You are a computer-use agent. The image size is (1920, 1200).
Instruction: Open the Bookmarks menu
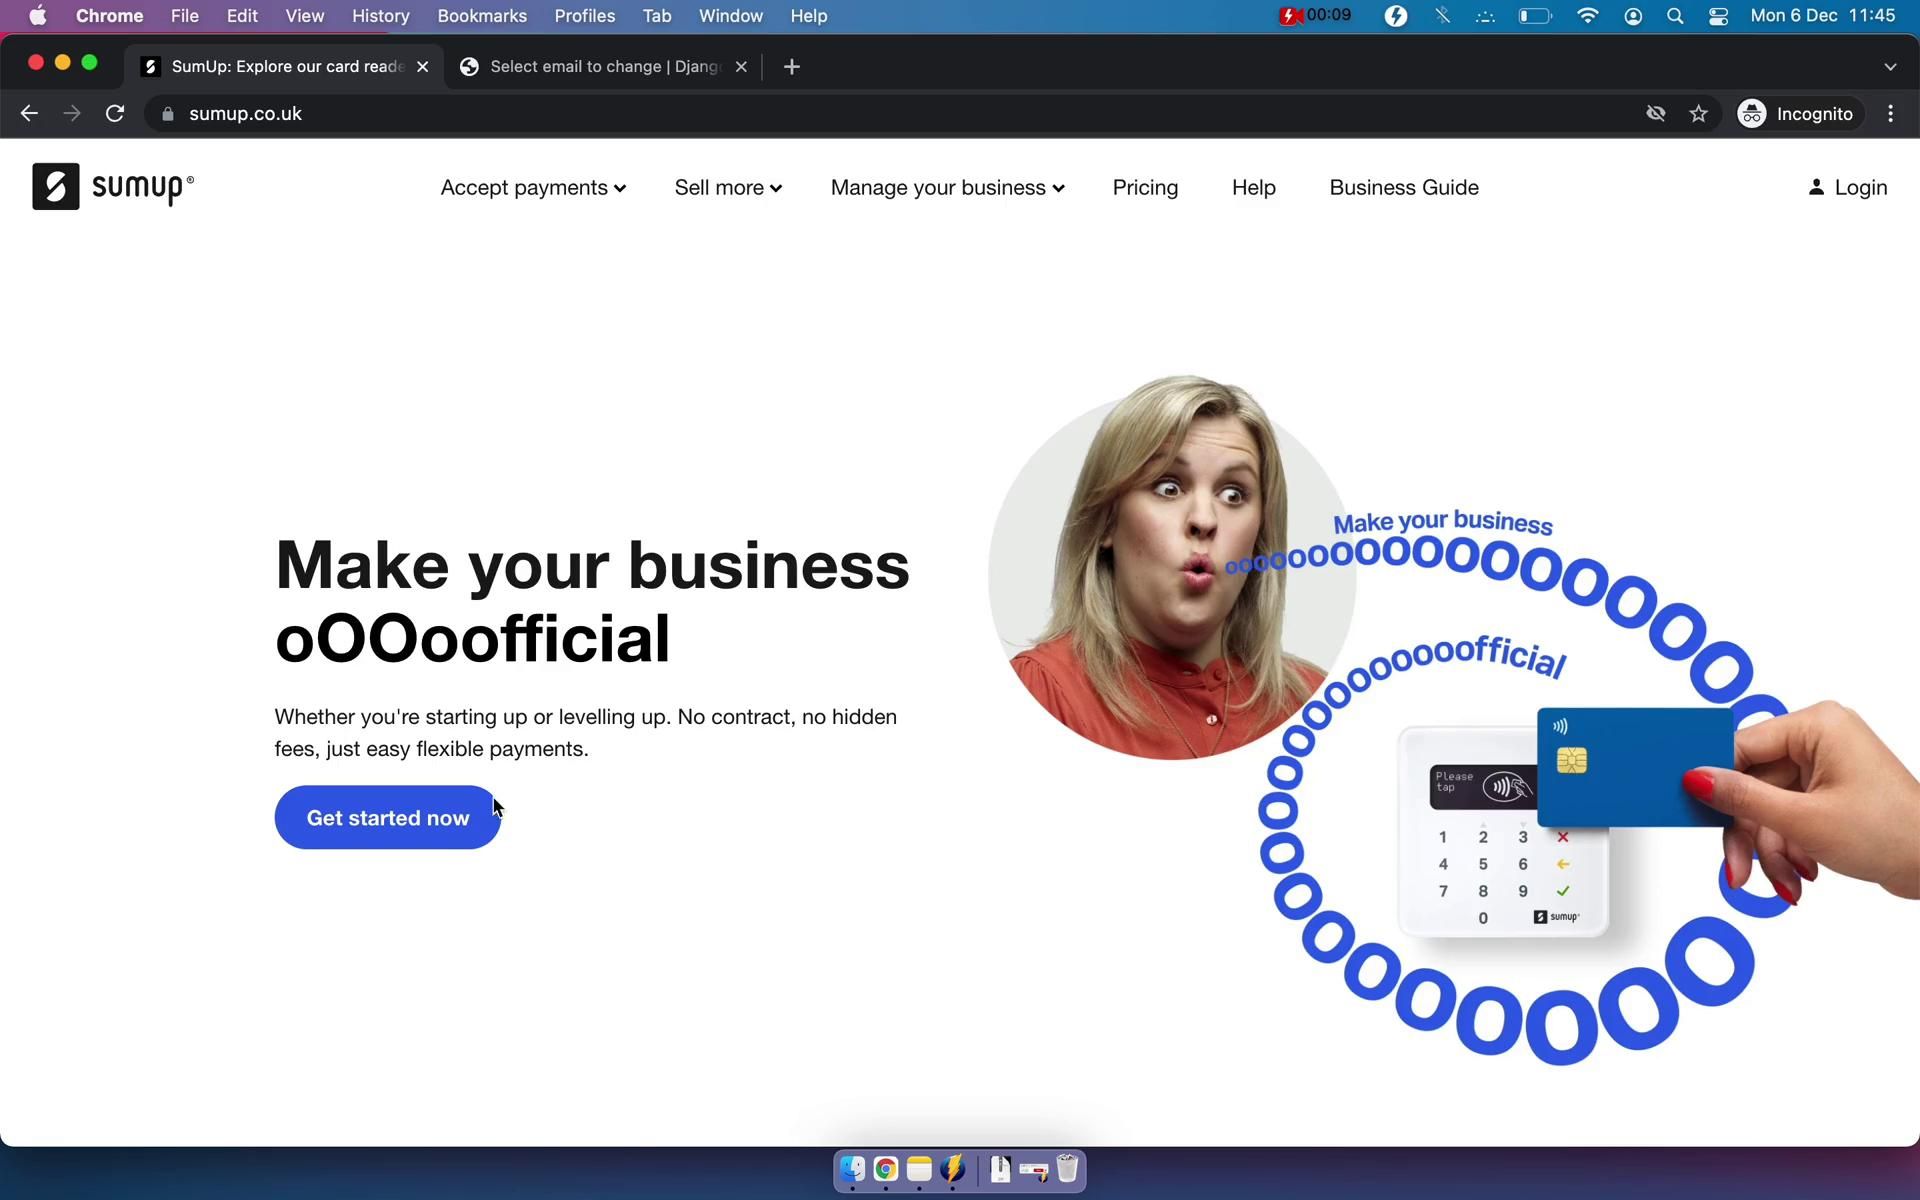tap(482, 16)
